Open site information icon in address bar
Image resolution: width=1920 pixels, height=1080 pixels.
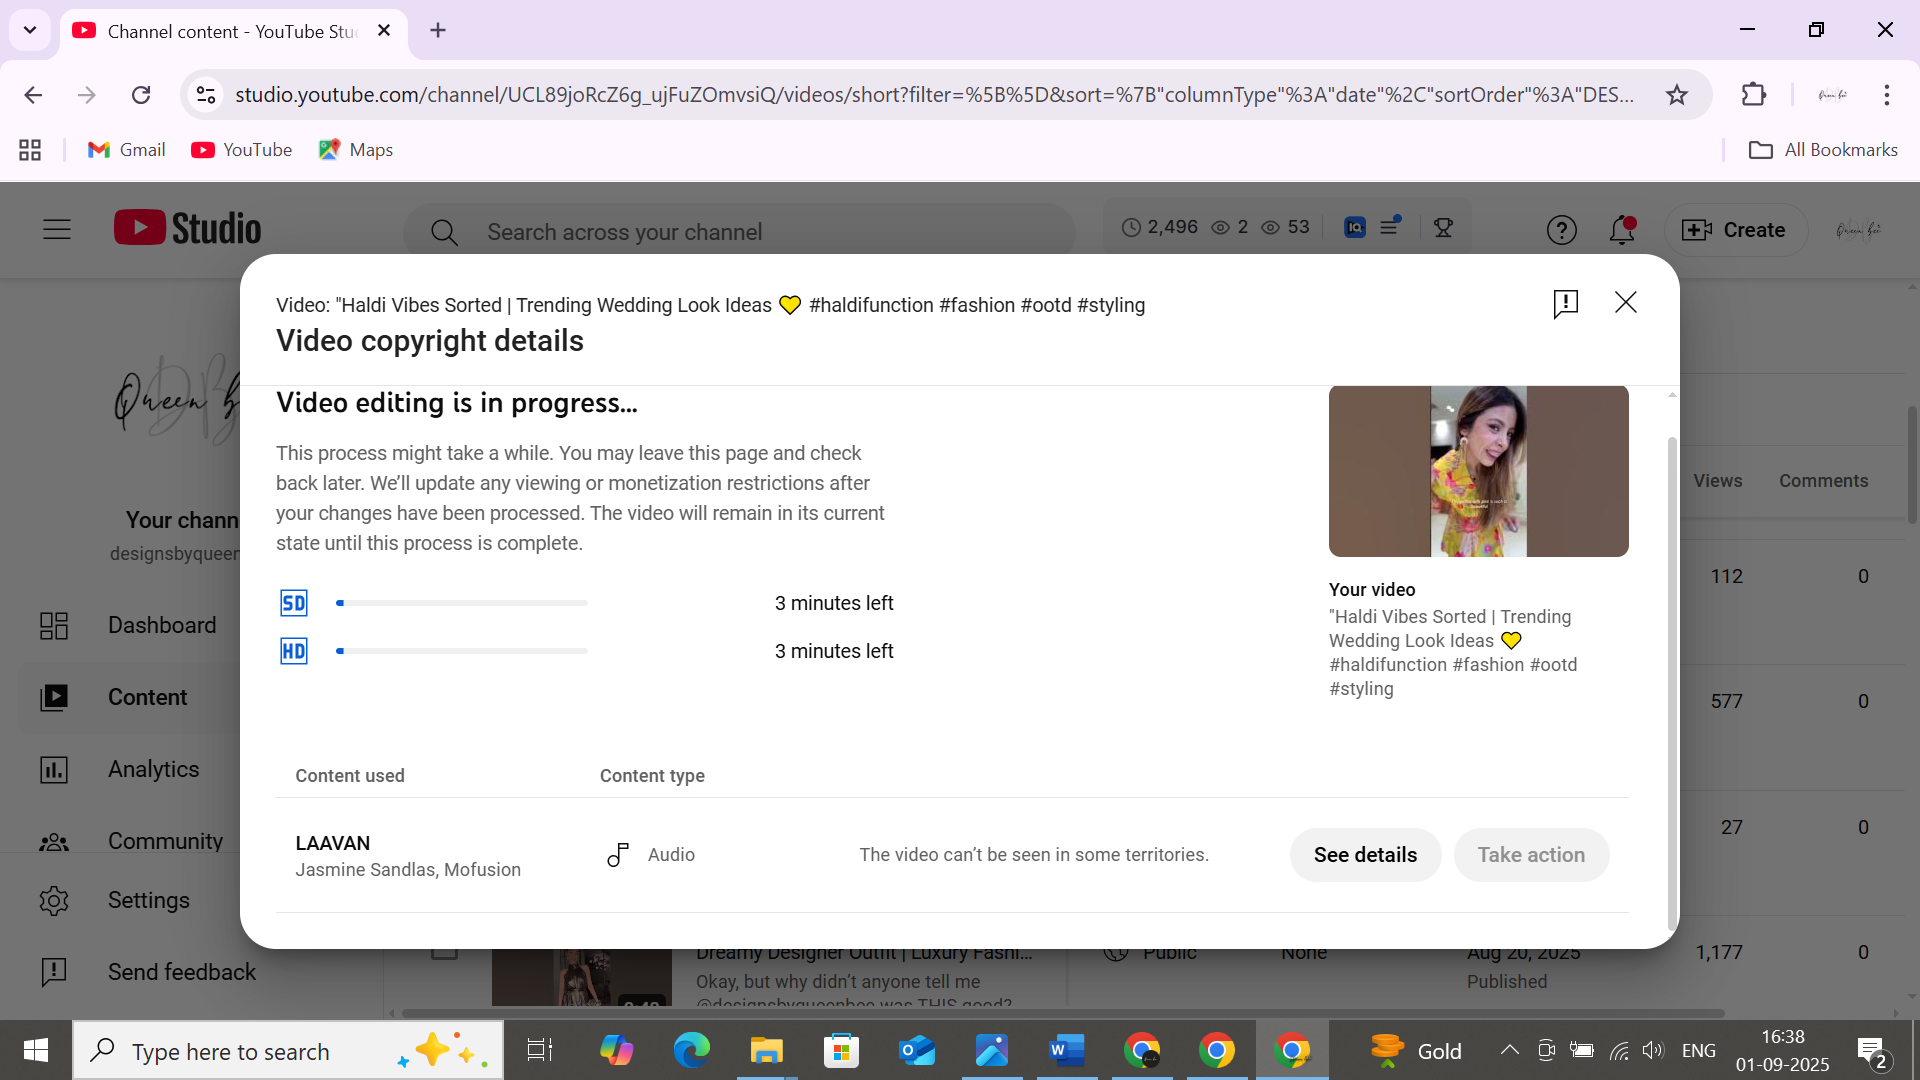(x=206, y=95)
